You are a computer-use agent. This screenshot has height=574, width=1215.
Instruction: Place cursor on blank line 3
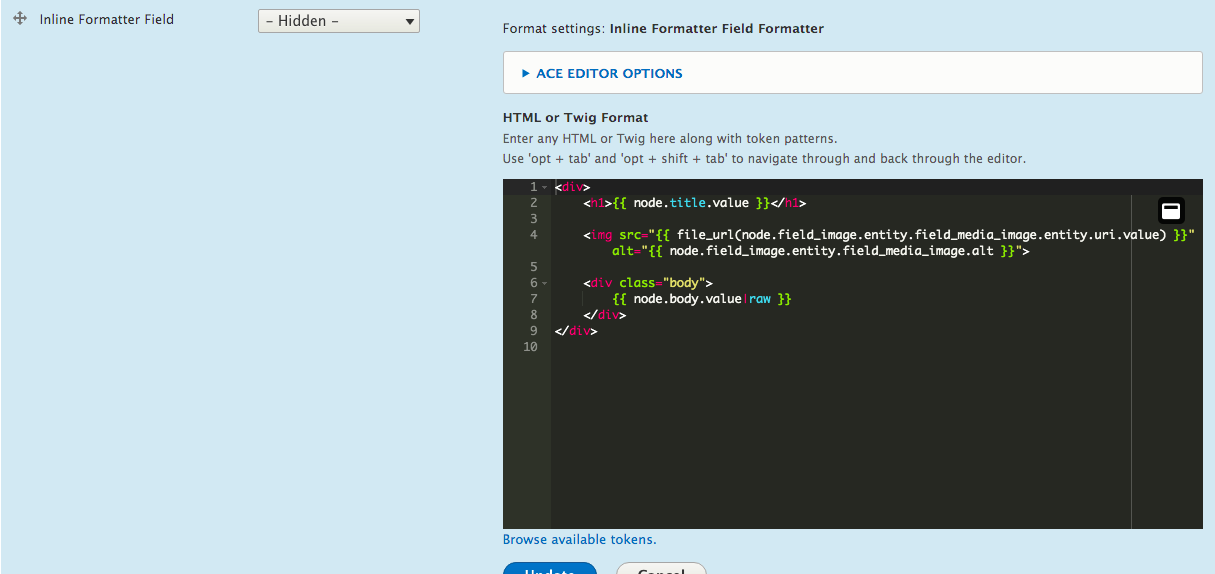coord(700,219)
